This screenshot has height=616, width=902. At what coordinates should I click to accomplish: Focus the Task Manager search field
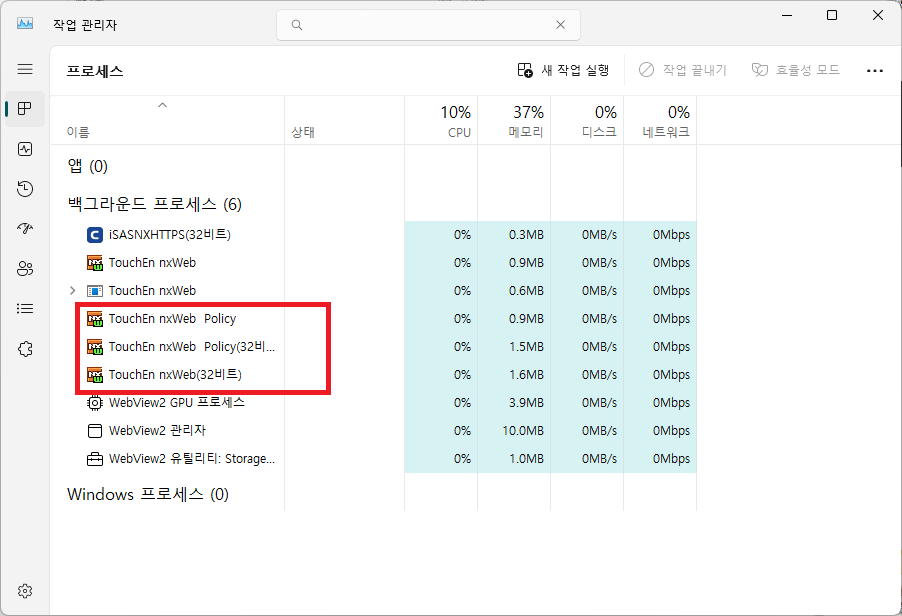click(428, 25)
